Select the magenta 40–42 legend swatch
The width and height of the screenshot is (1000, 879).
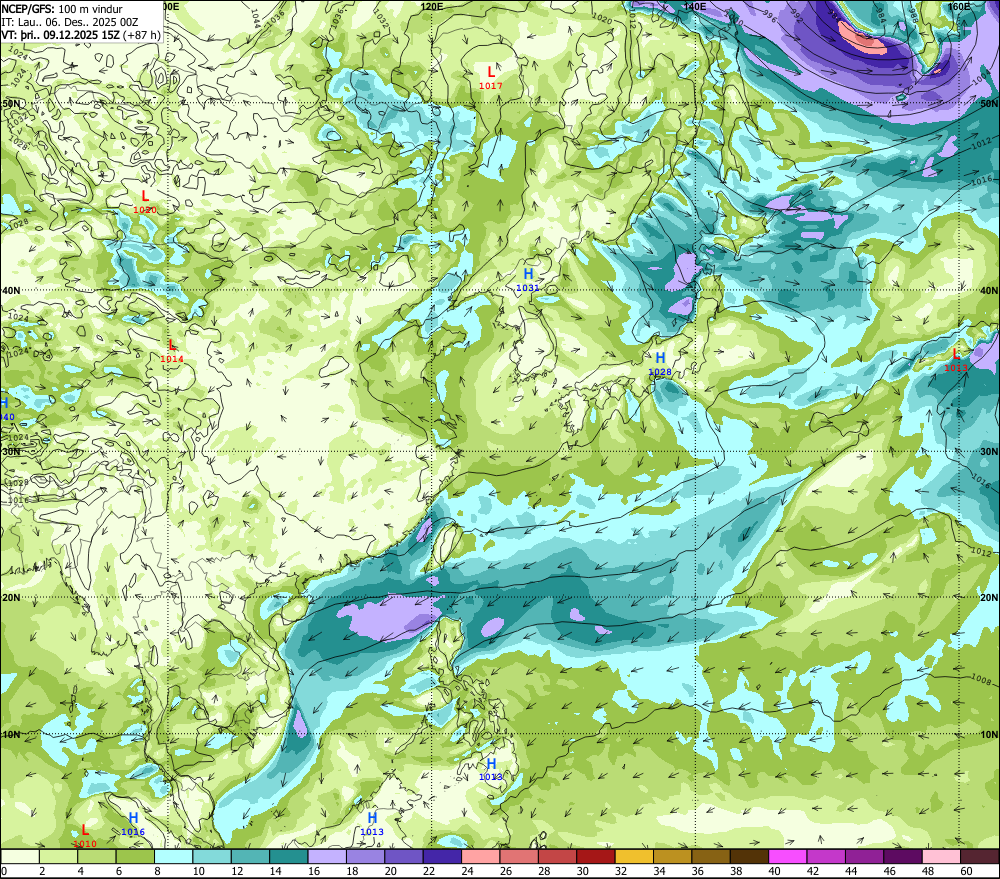[788, 856]
